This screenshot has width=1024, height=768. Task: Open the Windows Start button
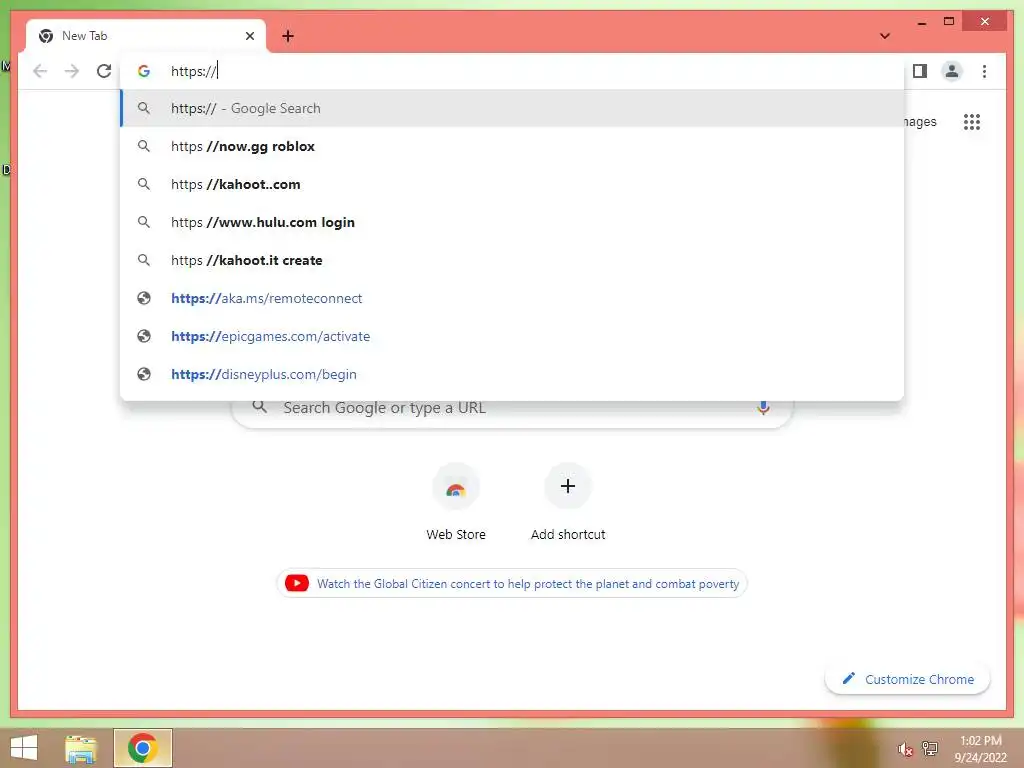(x=24, y=748)
